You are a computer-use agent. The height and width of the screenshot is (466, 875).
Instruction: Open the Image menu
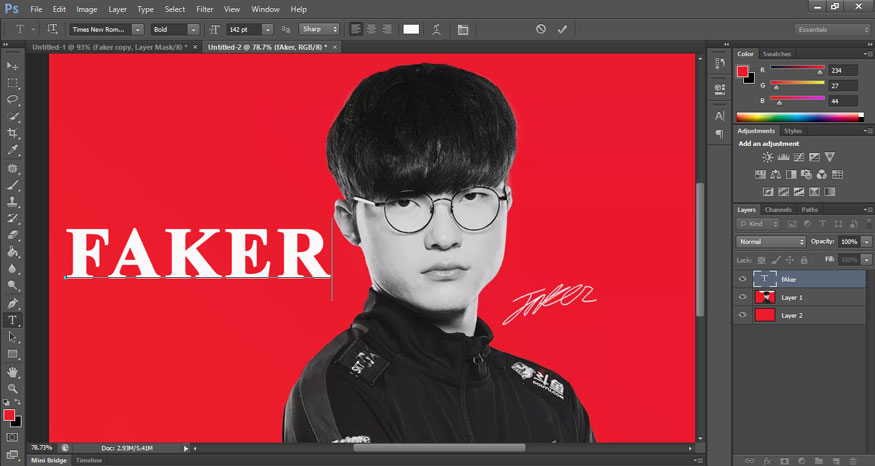(86, 9)
